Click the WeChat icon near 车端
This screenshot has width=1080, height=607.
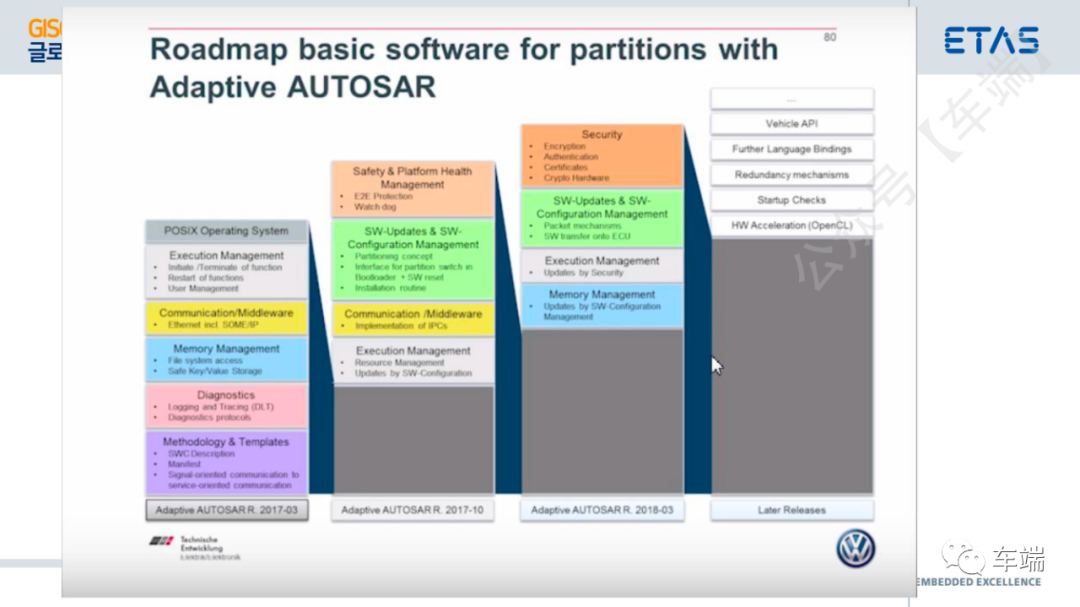tap(963, 557)
